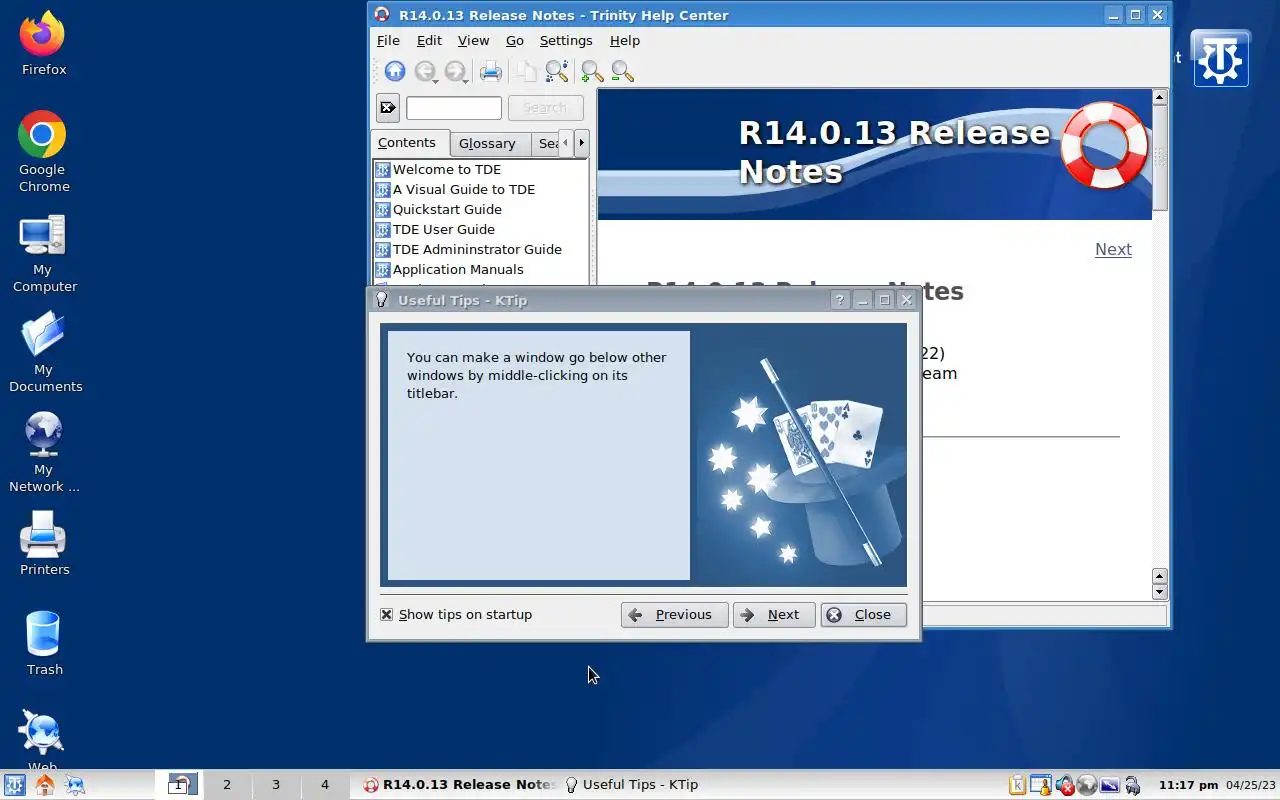
Task: Open the Go menu
Action: [515, 41]
